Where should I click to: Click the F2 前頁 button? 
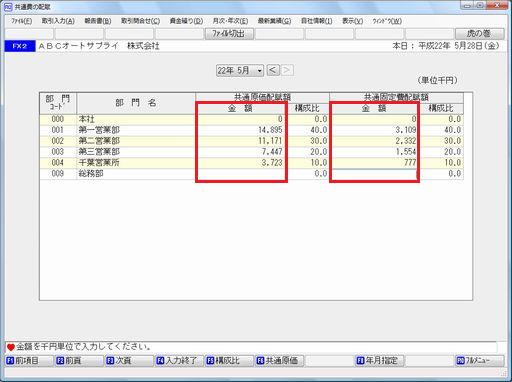tap(79, 361)
